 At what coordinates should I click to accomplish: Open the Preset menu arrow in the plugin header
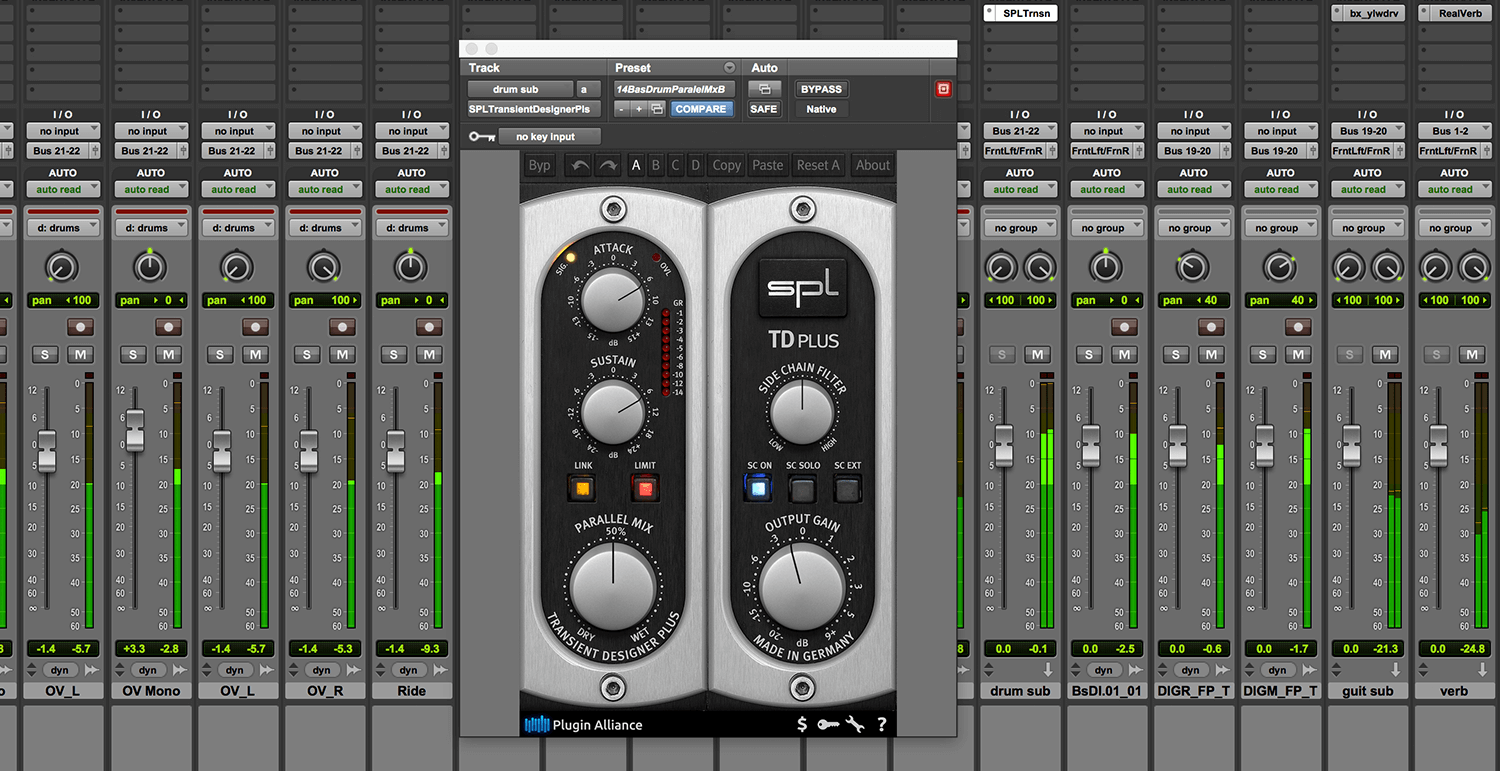pyautogui.click(x=729, y=68)
